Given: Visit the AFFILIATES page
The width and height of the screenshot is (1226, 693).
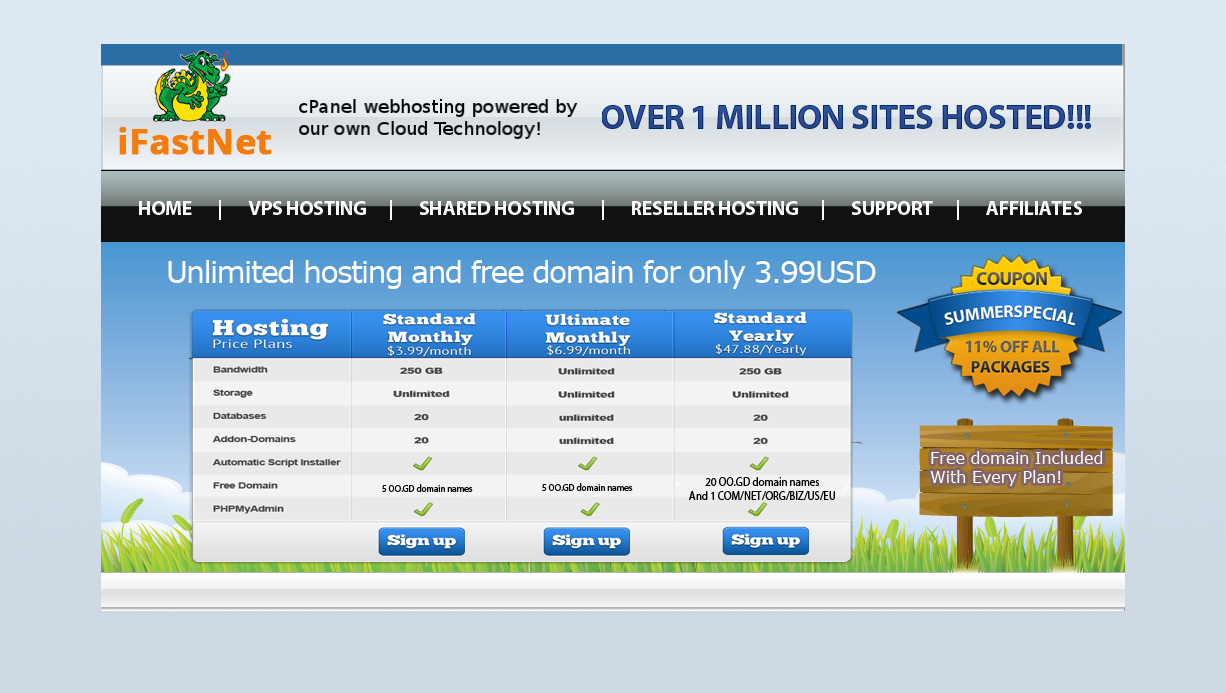Looking at the screenshot, I should pyautogui.click(x=1034, y=209).
